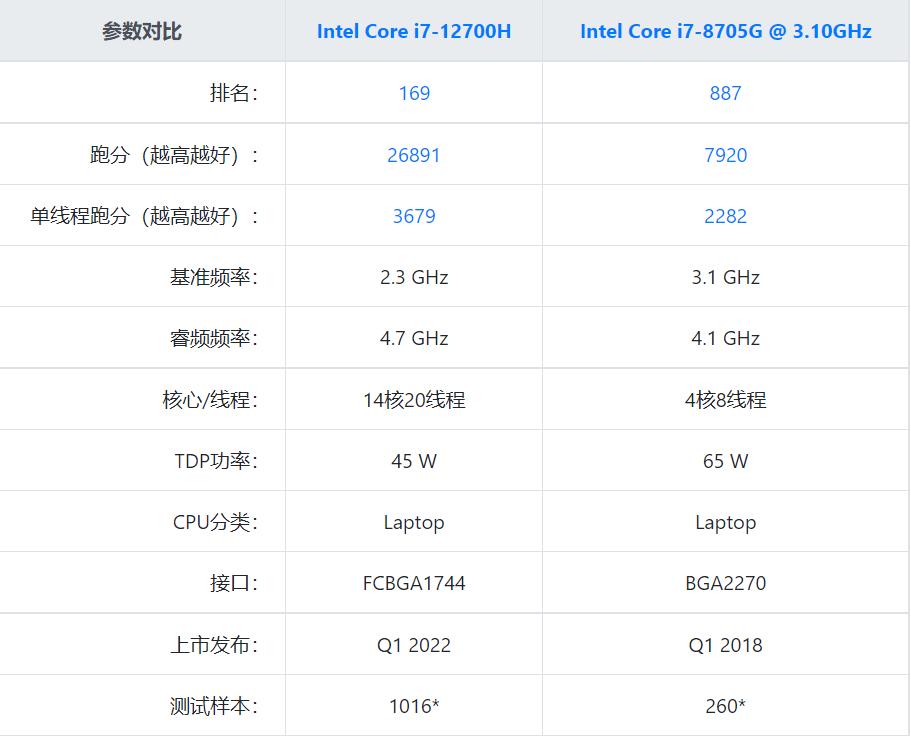Open the Intel Core i7-12700H product page
911x736 pixels.
pyautogui.click(x=415, y=31)
